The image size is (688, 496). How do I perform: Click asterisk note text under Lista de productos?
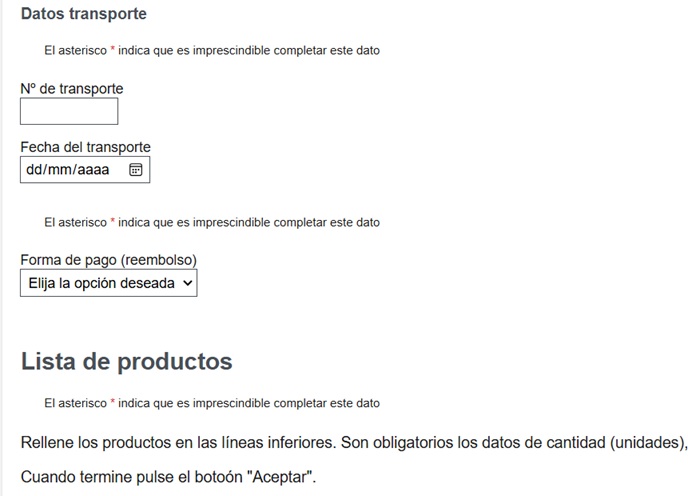(212, 403)
